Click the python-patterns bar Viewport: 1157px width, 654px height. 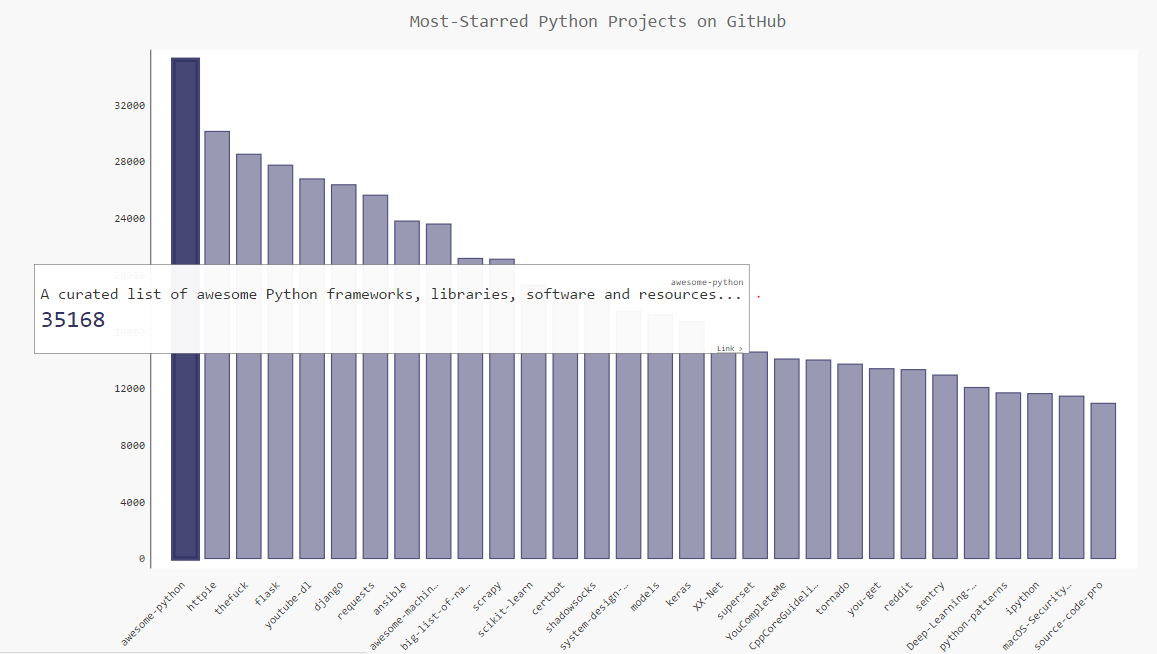(x=1009, y=475)
